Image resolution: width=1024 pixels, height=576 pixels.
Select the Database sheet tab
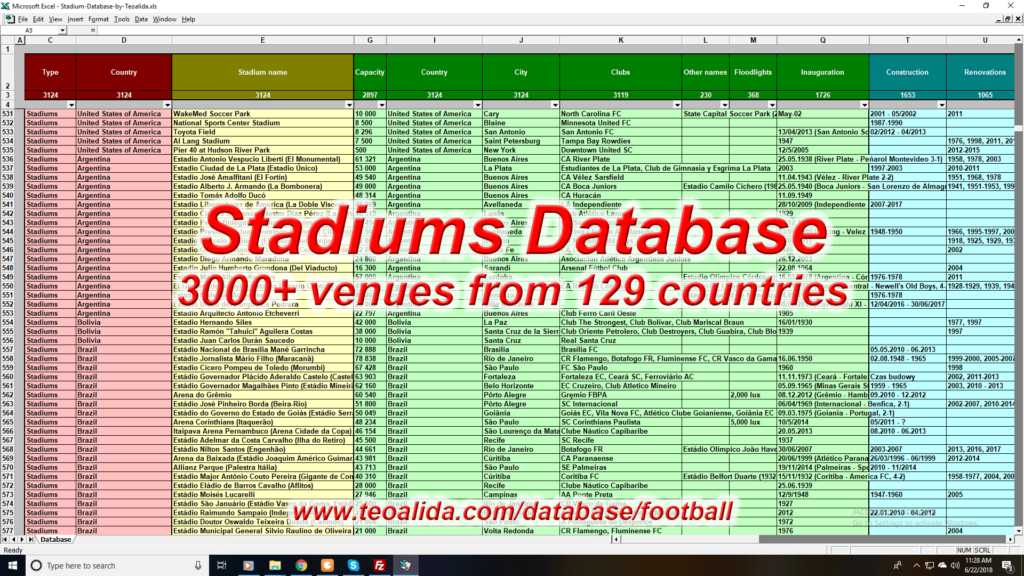tap(55, 540)
